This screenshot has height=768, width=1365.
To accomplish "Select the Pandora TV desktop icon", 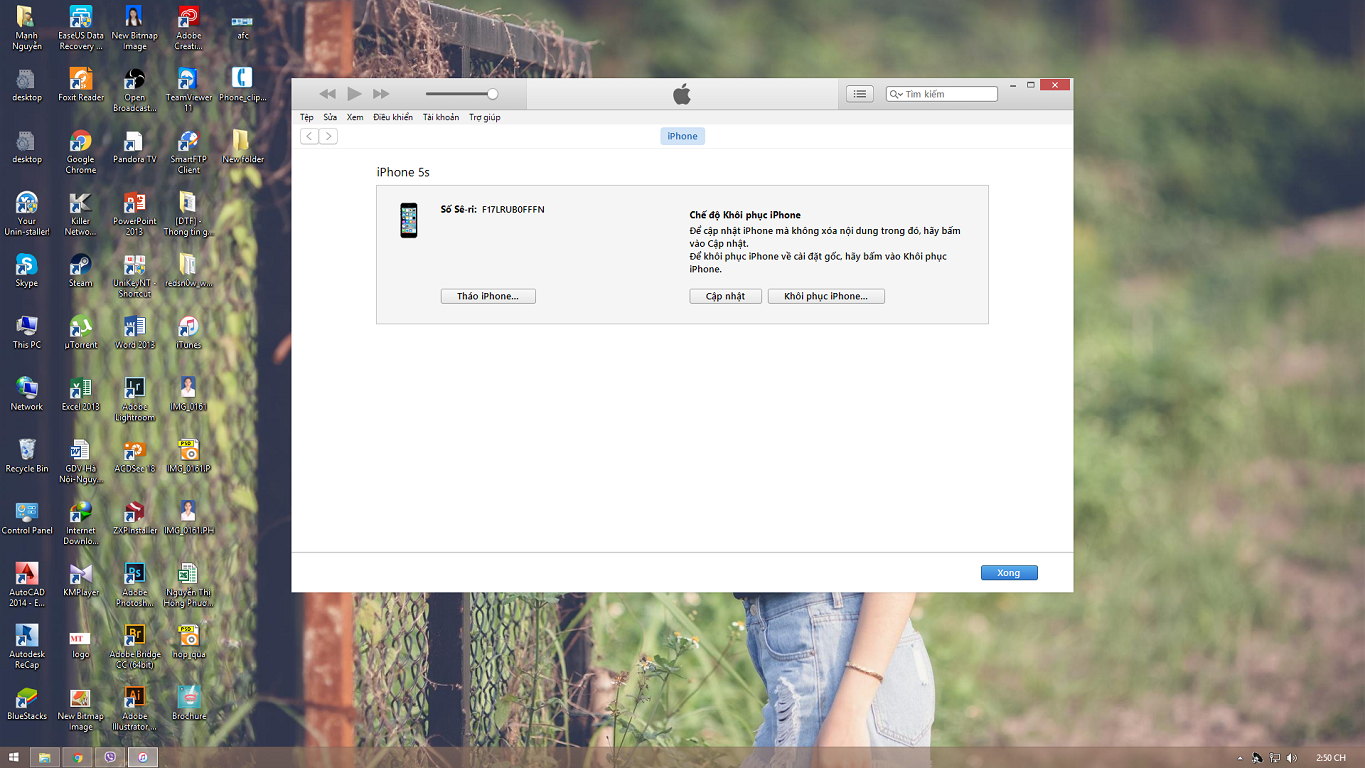I will [x=135, y=146].
